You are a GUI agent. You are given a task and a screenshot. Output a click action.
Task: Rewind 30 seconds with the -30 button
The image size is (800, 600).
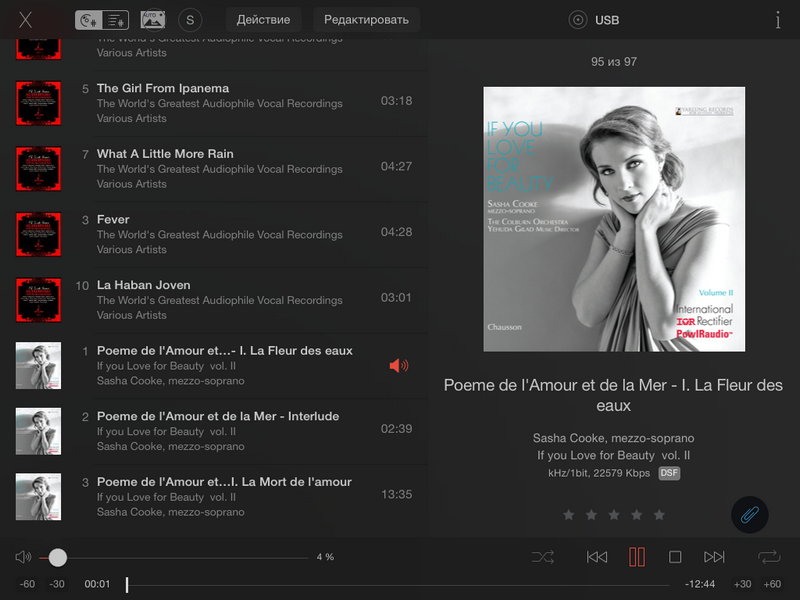point(57,584)
